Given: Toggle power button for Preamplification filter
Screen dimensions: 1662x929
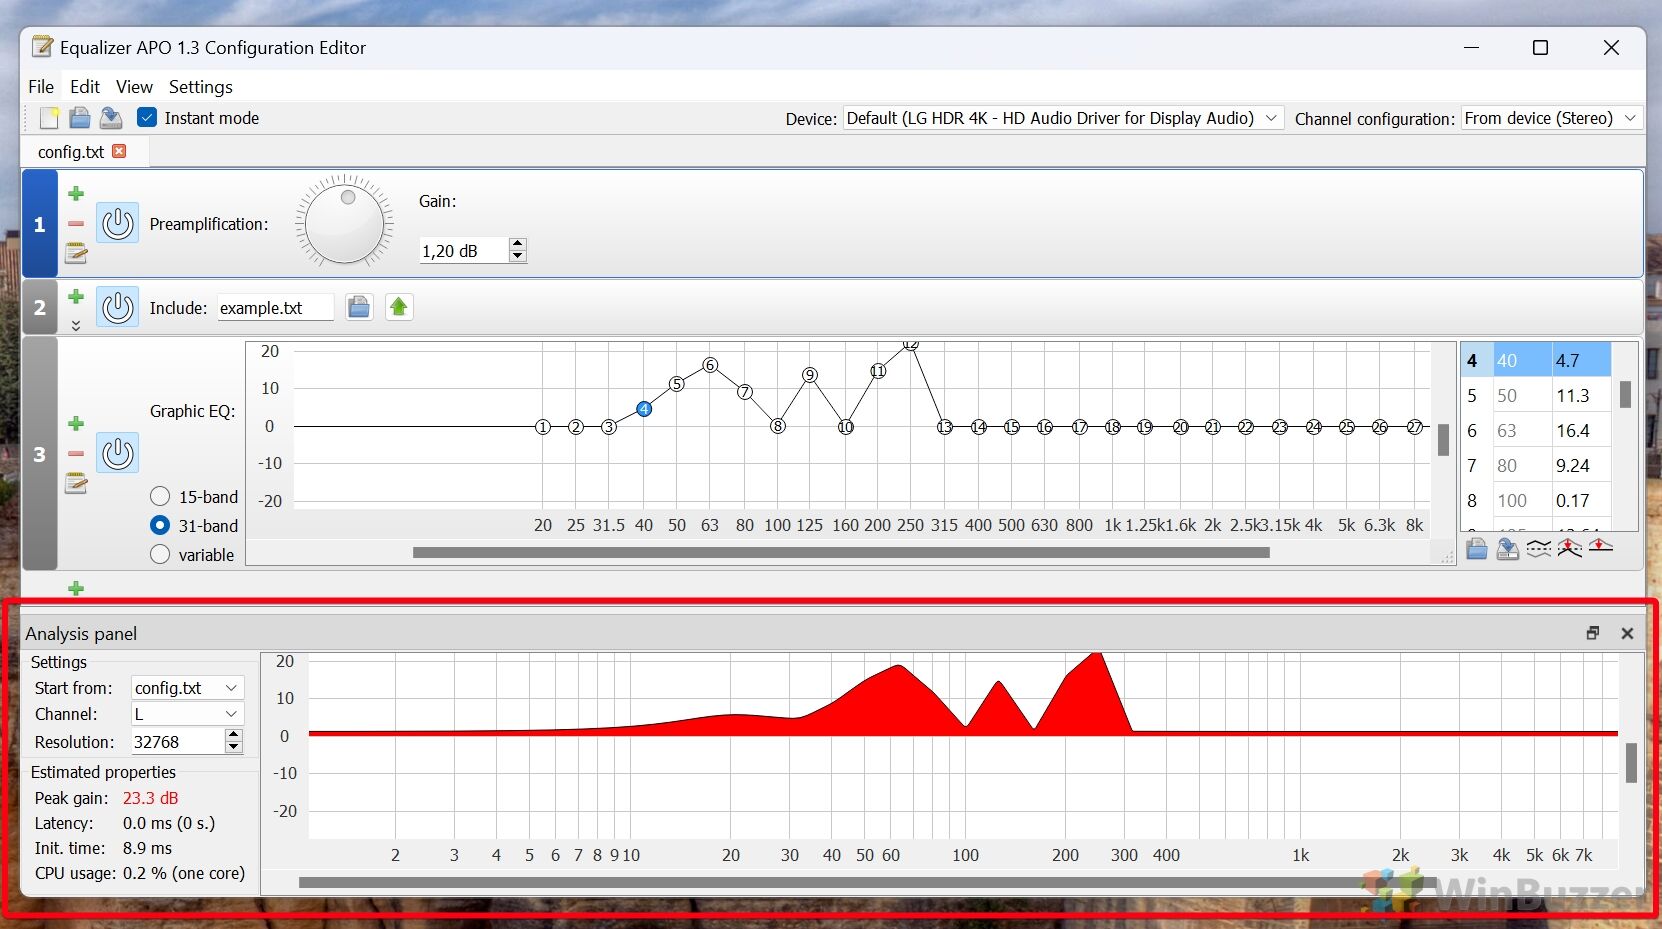Looking at the screenshot, I should tap(117, 223).
